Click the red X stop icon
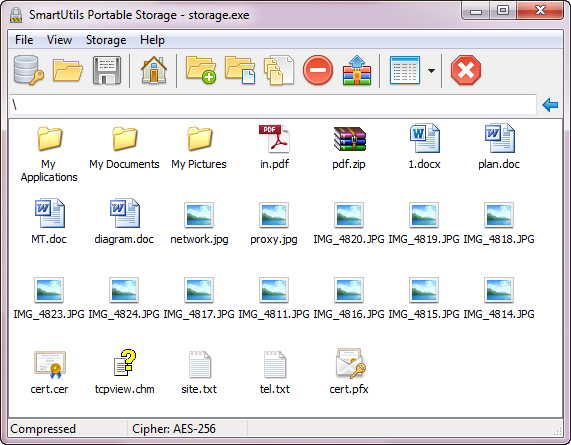This screenshot has height=445, width=571. click(x=466, y=70)
